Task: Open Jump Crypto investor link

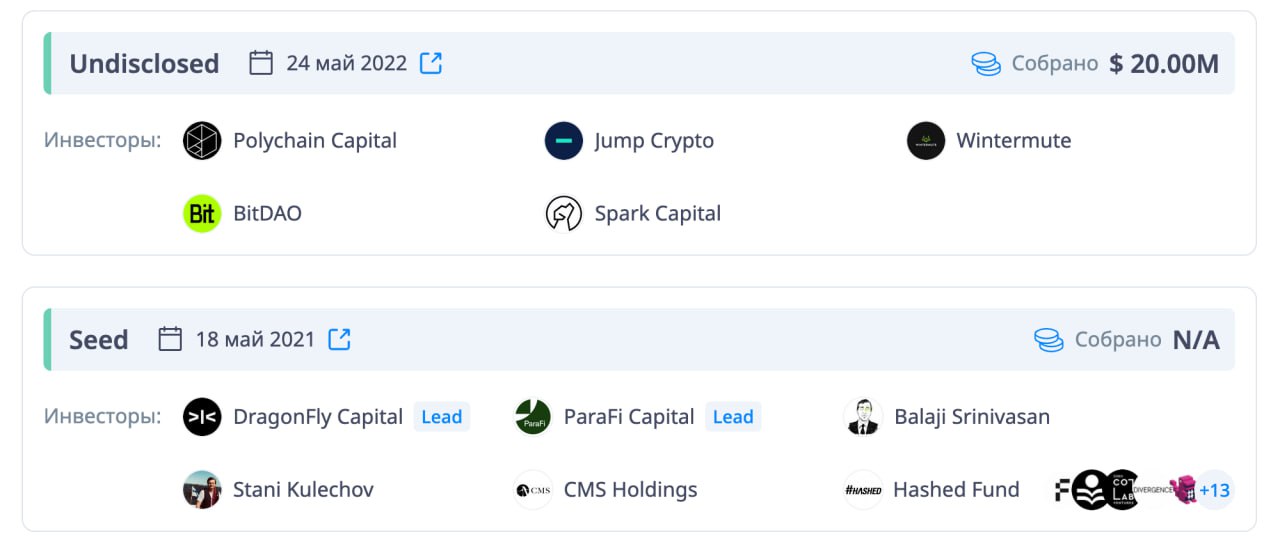Action: coord(654,141)
